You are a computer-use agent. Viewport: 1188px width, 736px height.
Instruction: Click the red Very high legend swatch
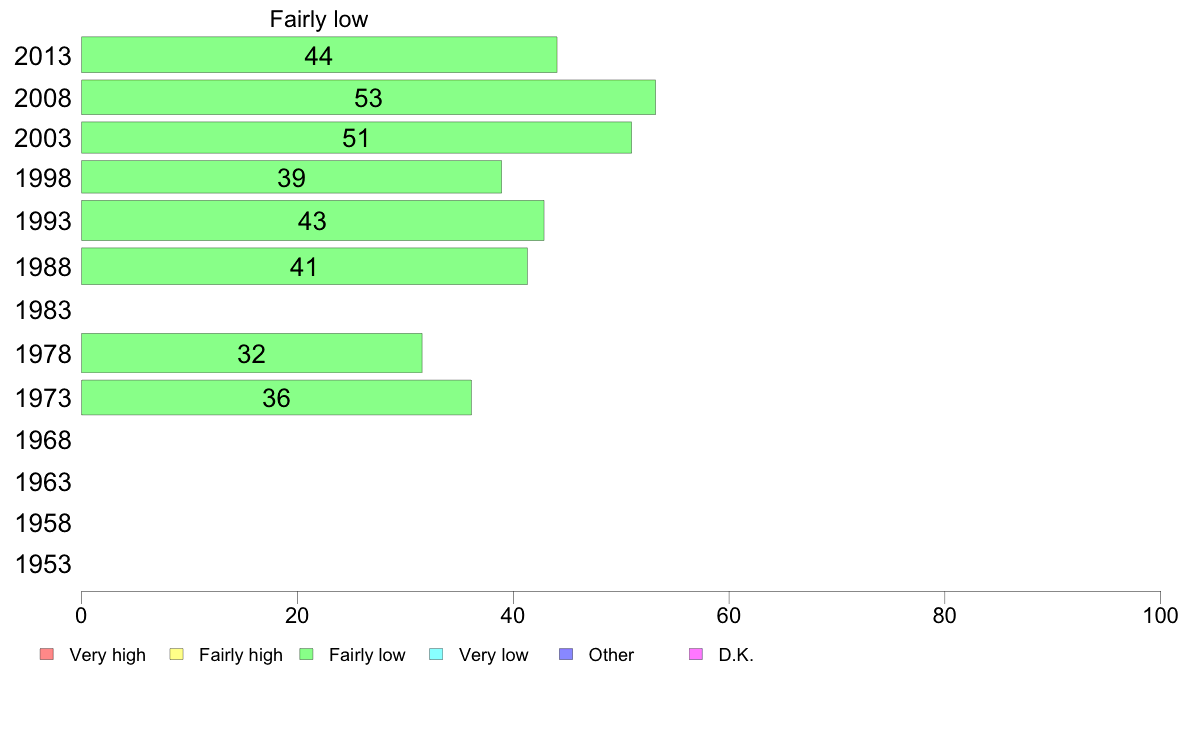click(x=47, y=654)
